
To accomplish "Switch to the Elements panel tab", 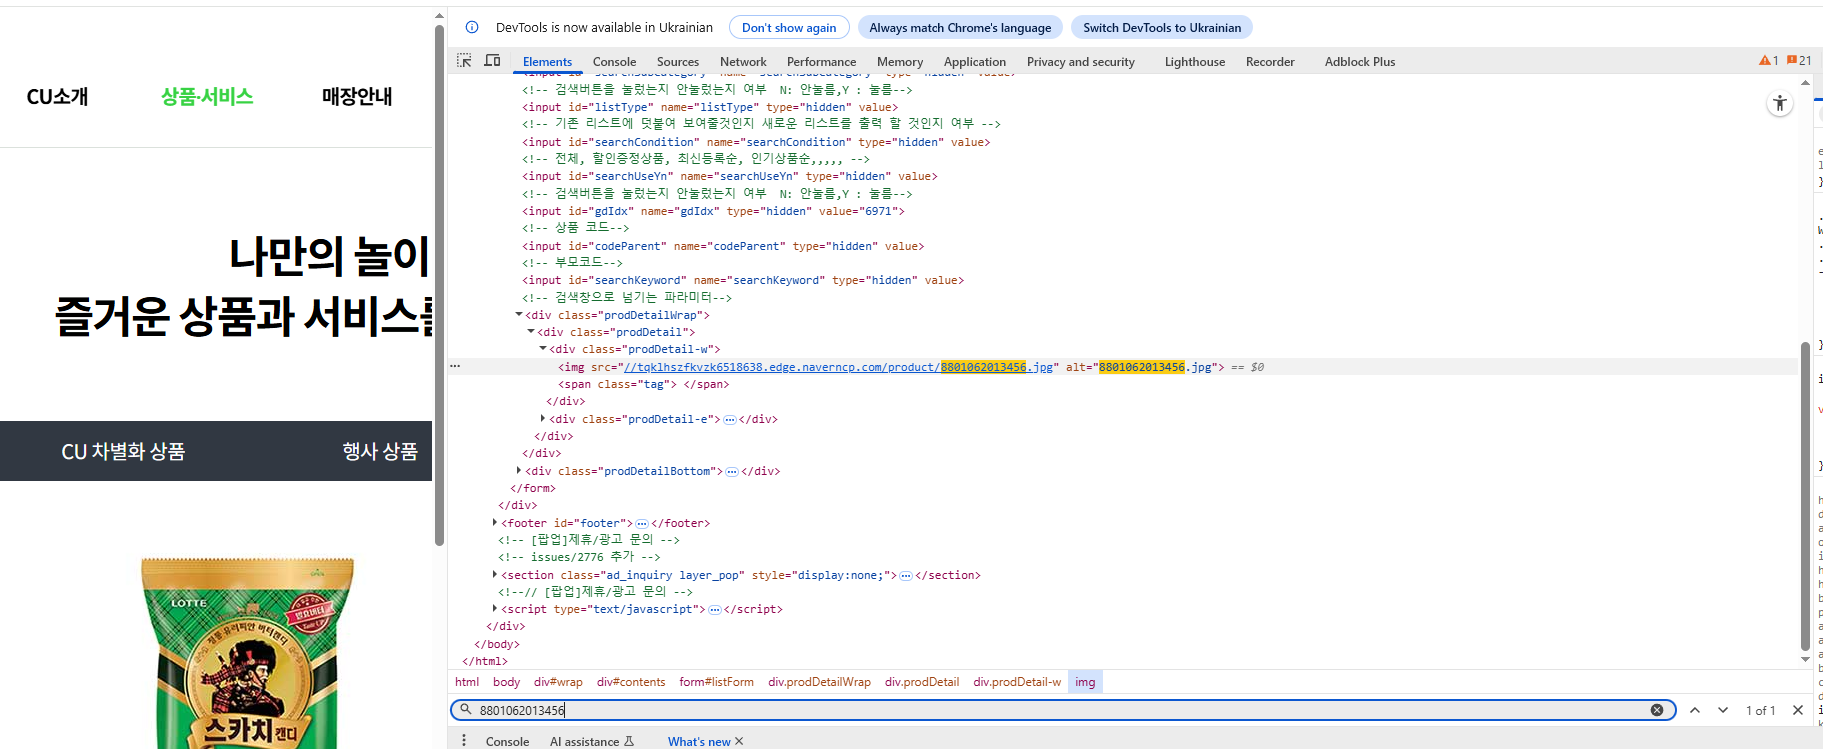I will click(x=547, y=62).
